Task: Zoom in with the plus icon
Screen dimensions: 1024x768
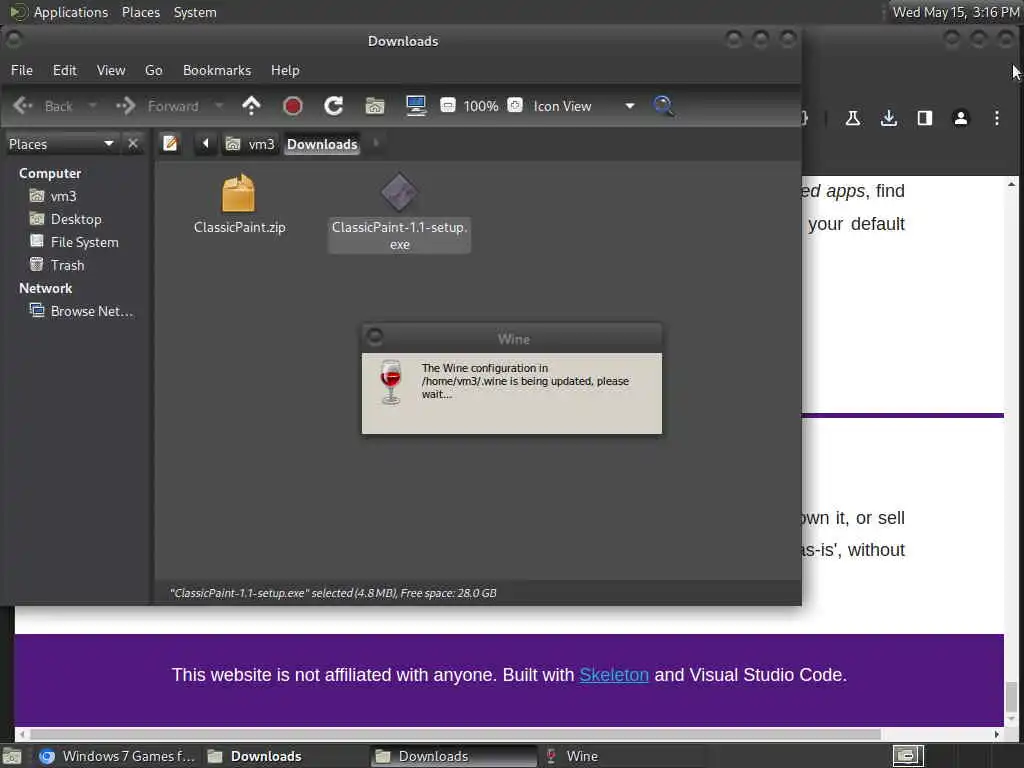Action: [x=515, y=105]
